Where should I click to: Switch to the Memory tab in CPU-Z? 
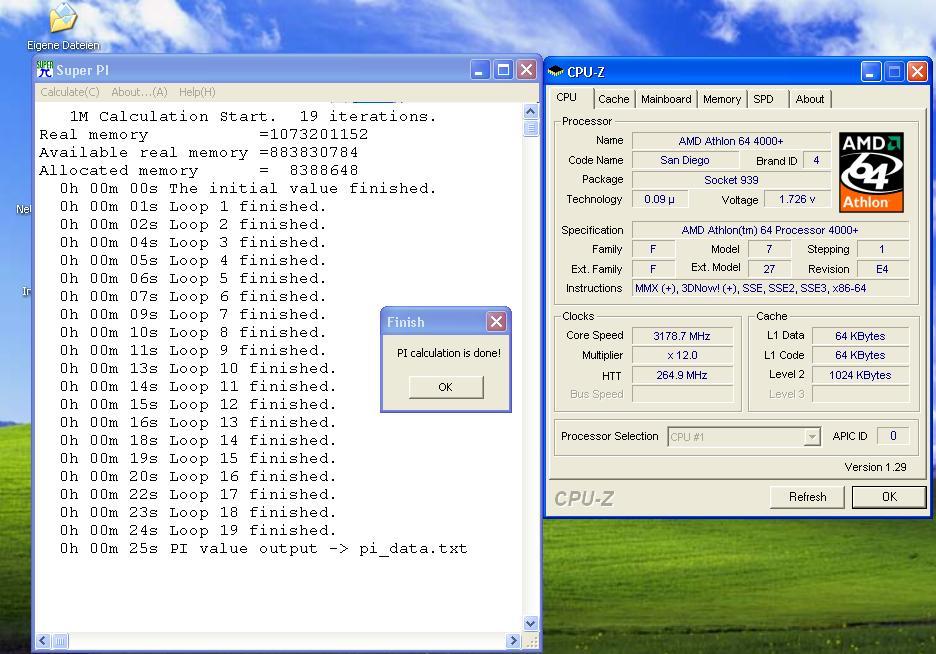pyautogui.click(x=722, y=99)
